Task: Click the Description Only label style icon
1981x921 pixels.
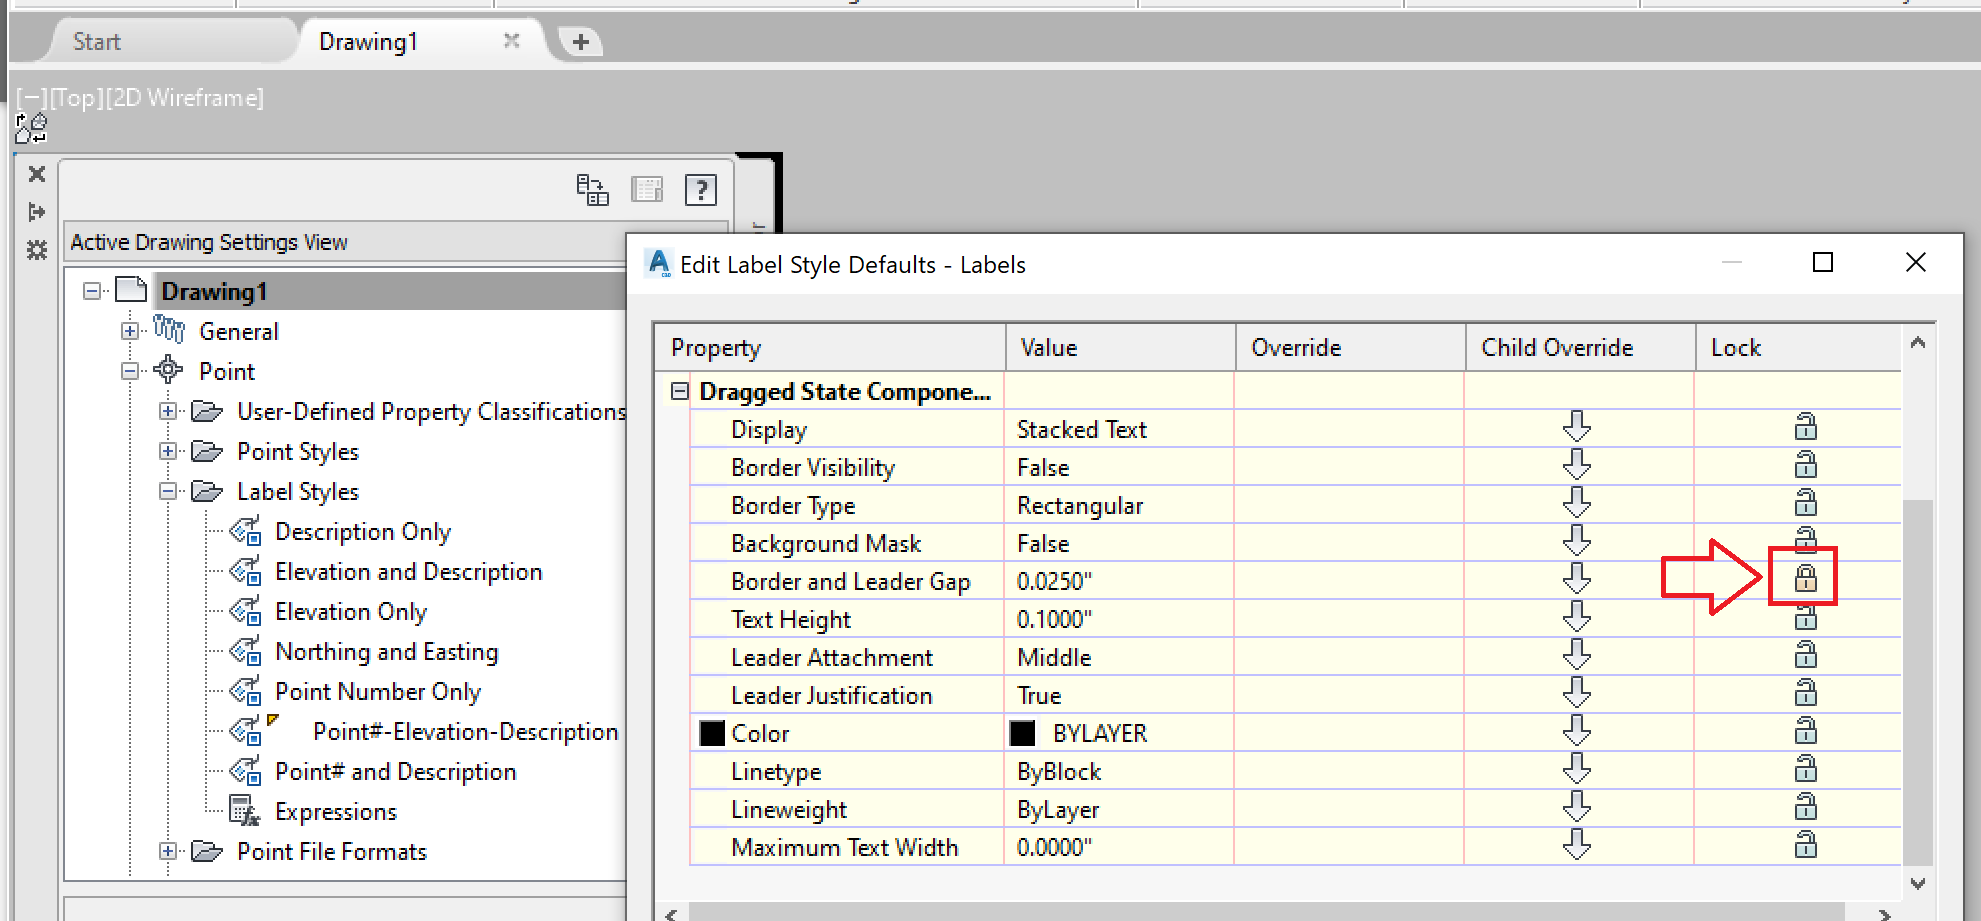Action: [246, 531]
